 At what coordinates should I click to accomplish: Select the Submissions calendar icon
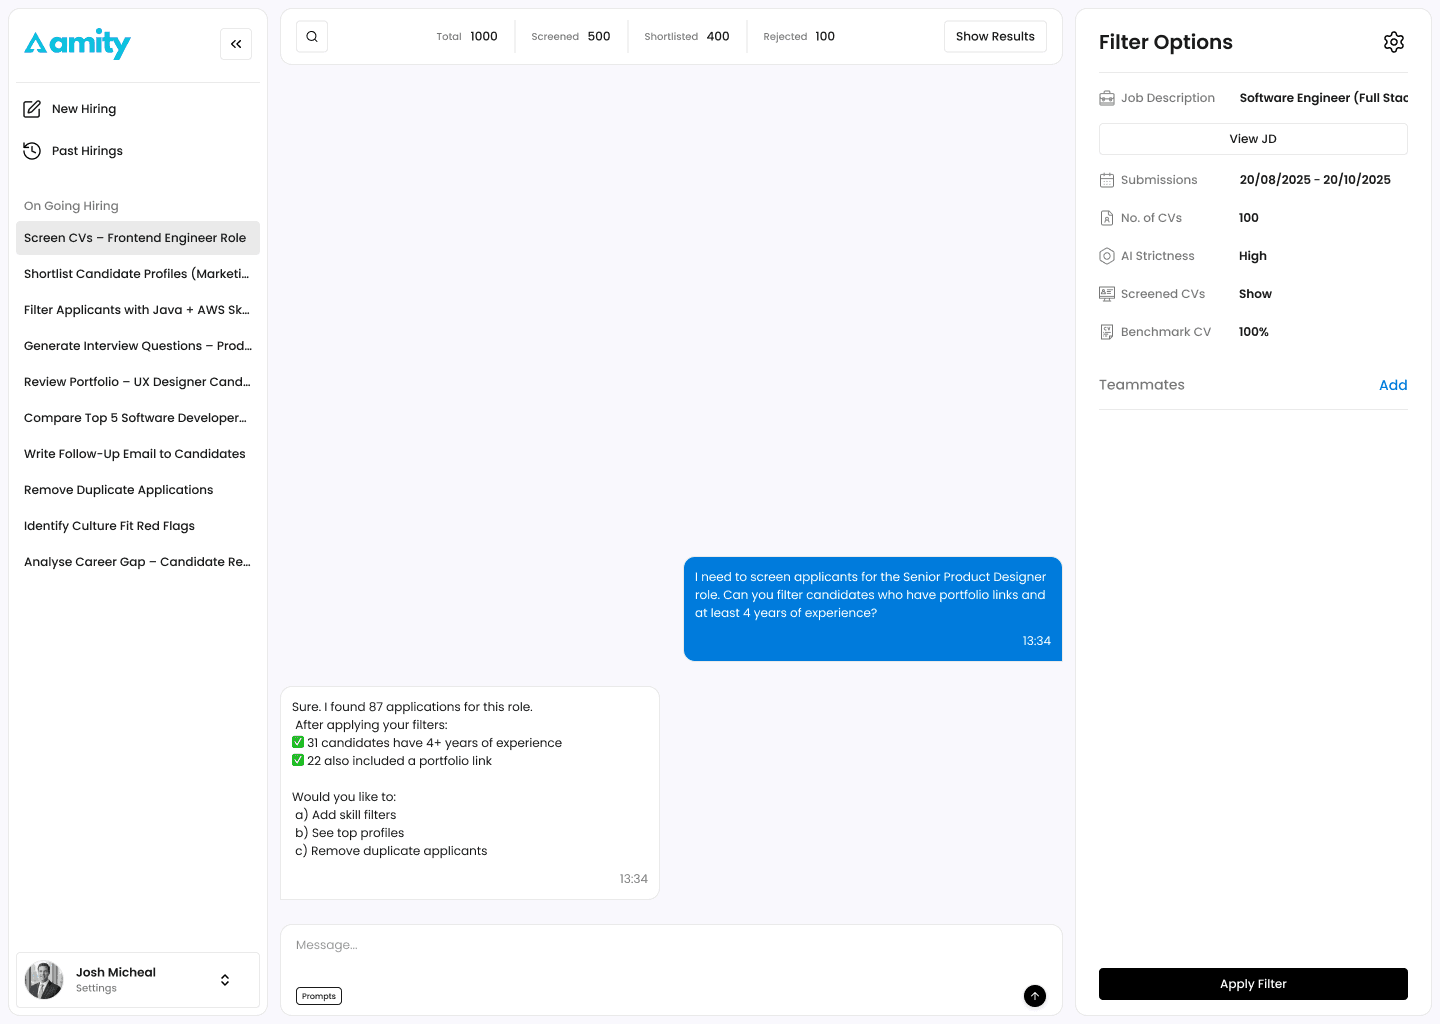1107,179
